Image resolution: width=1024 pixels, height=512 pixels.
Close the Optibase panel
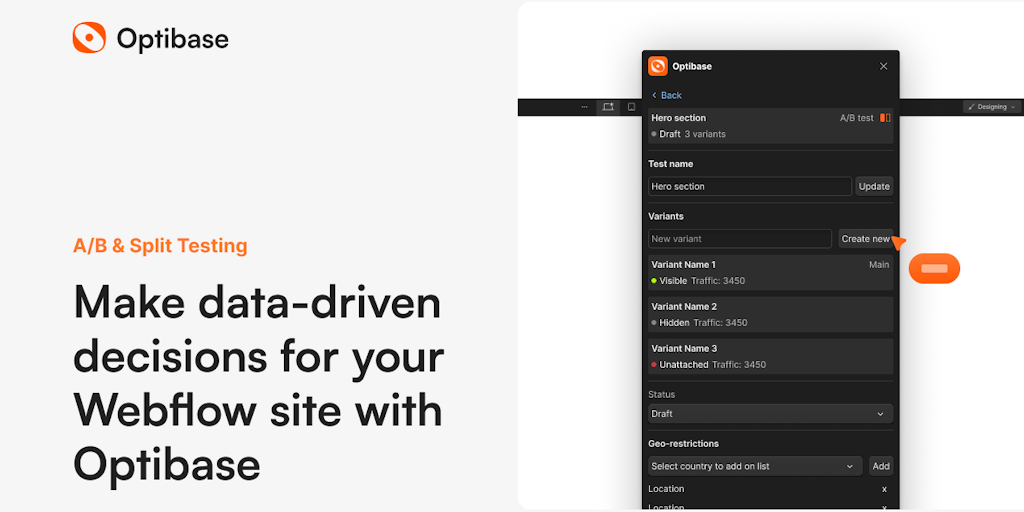pos(884,66)
